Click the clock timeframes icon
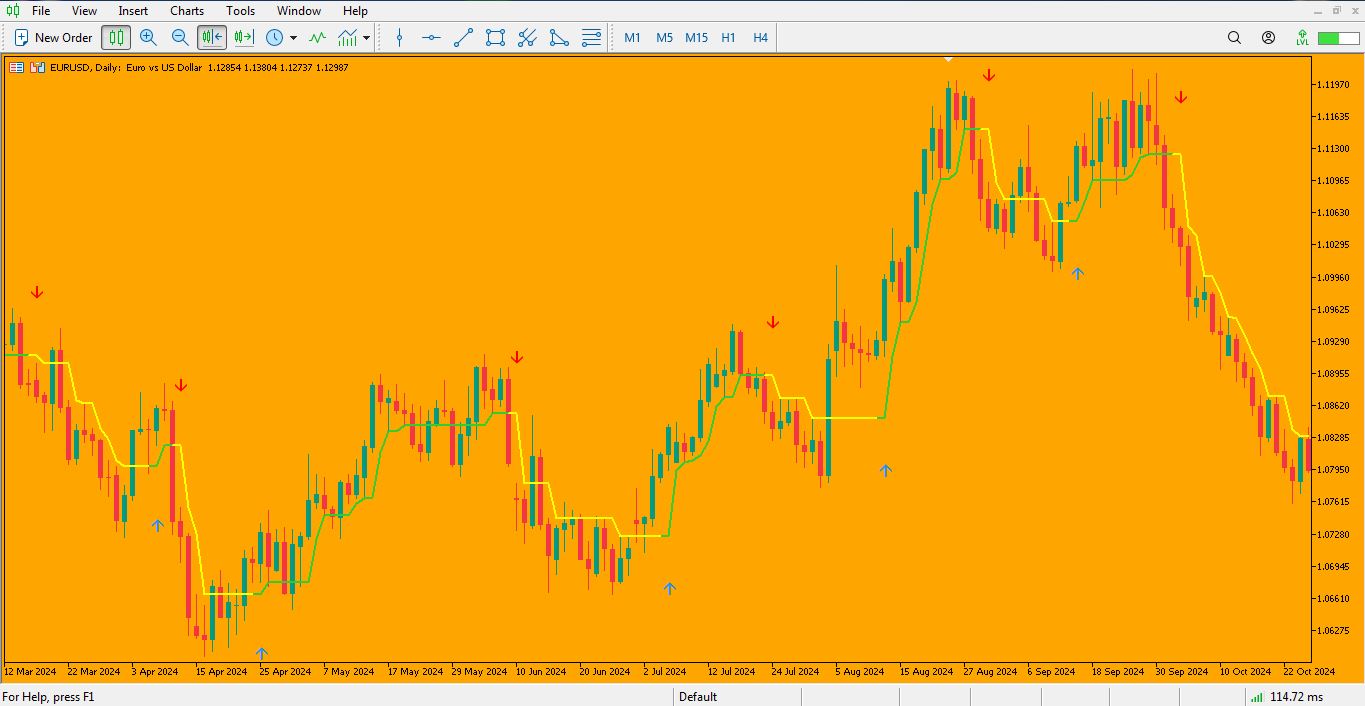Viewport: 1365px width, 706px height. pos(274,38)
